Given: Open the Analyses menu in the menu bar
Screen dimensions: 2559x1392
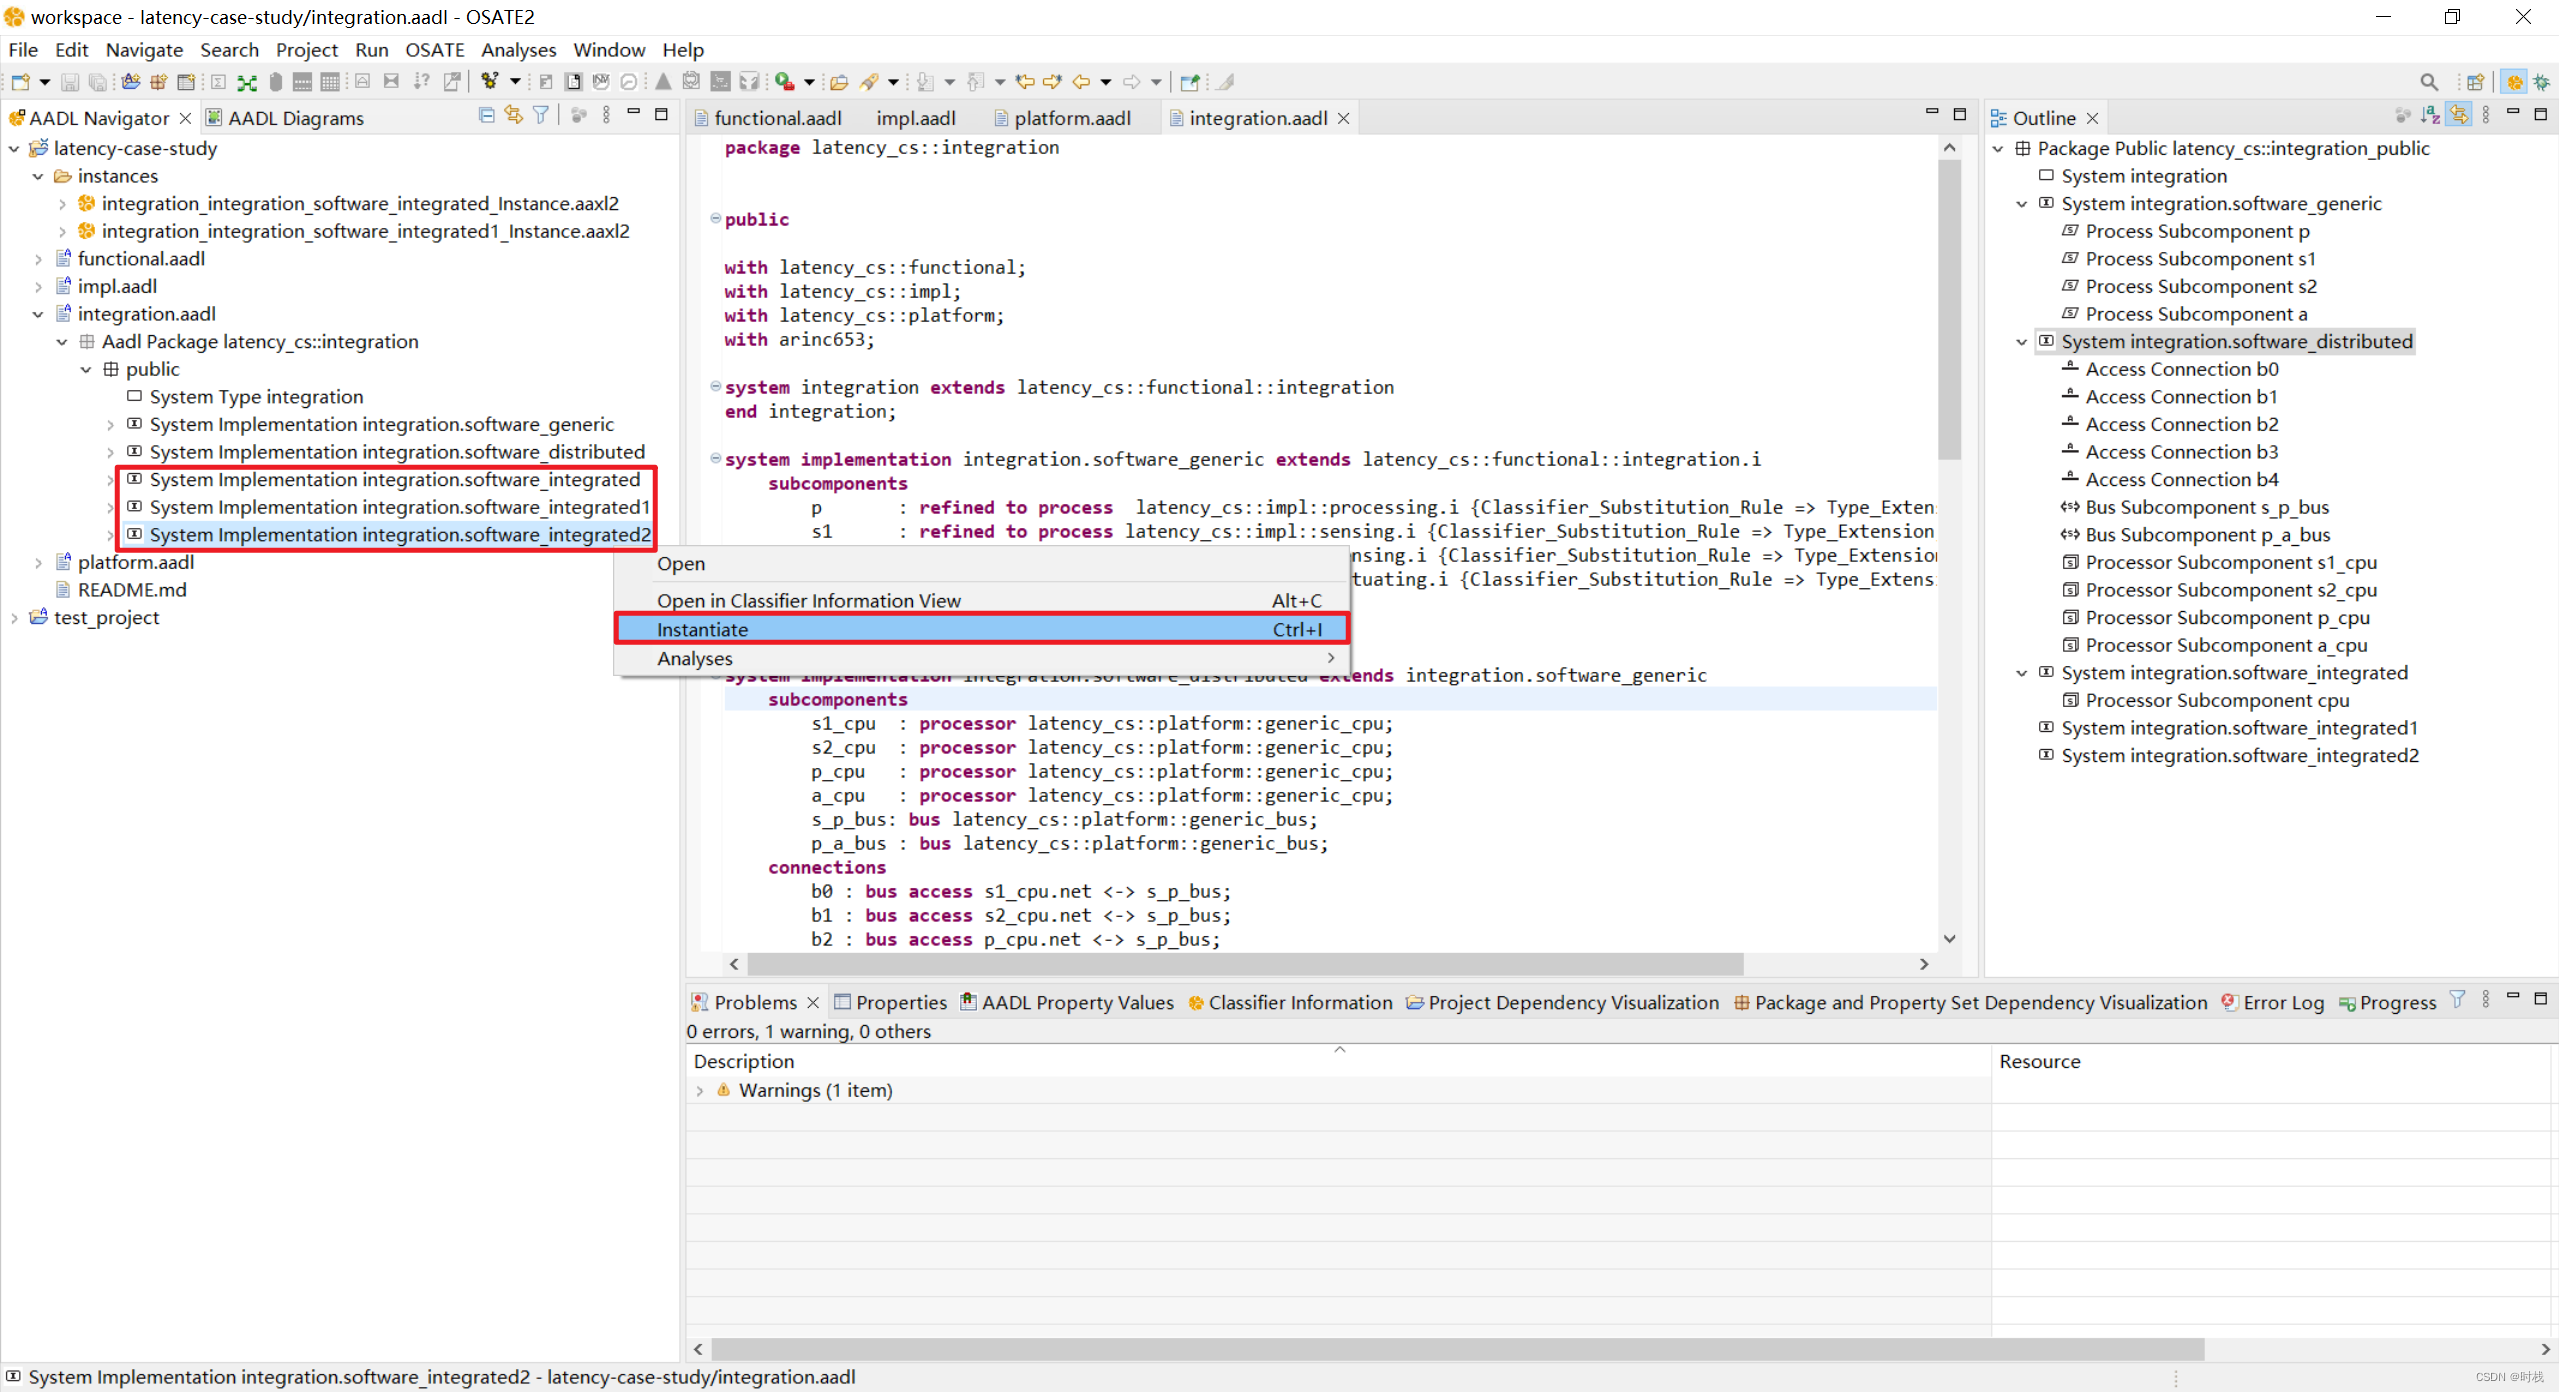Looking at the screenshot, I should (x=517, y=50).
